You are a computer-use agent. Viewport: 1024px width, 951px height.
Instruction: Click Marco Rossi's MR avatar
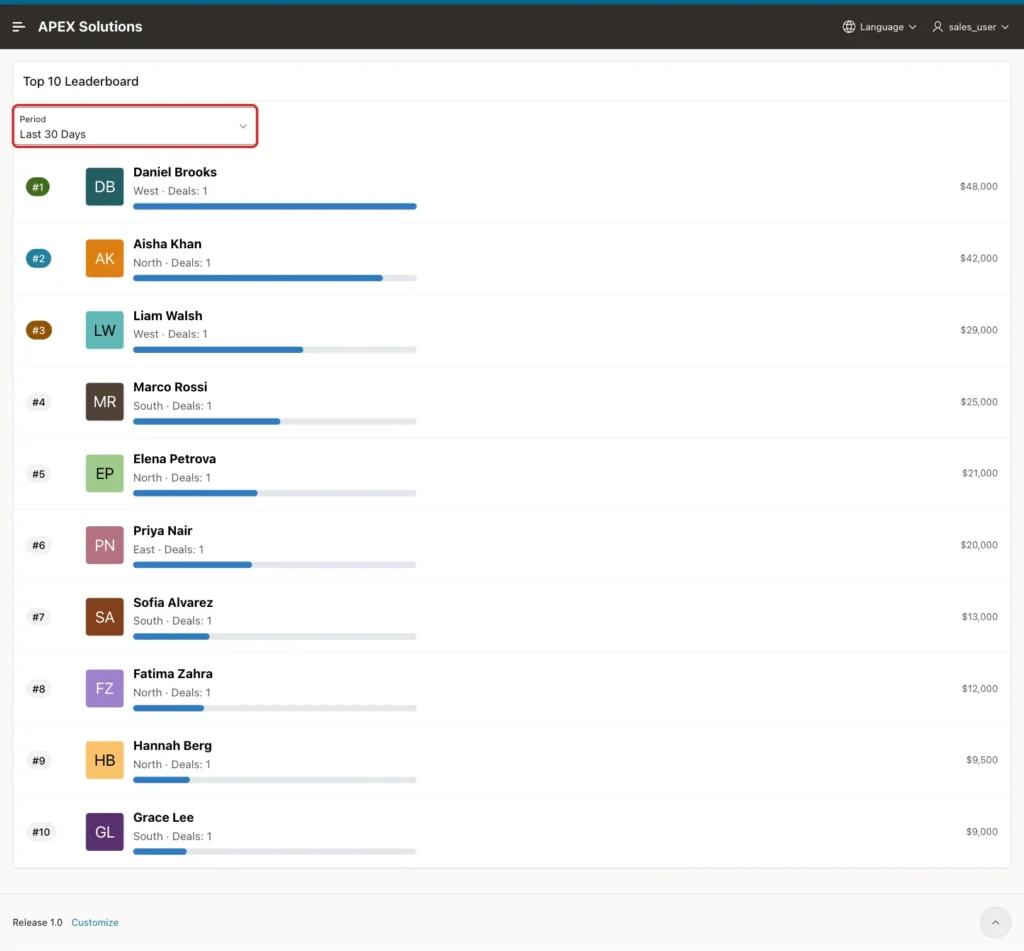[x=104, y=402]
